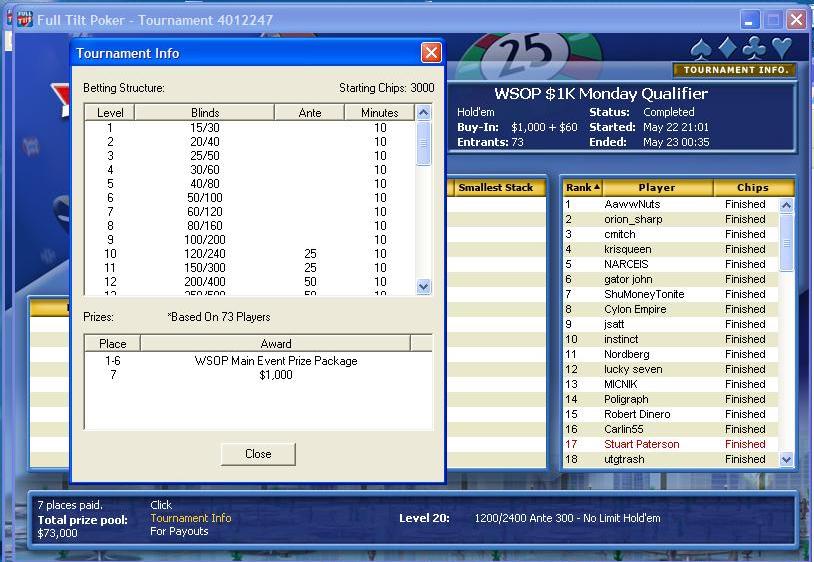
Task: Sort by the Chips column header
Action: [x=753, y=187]
